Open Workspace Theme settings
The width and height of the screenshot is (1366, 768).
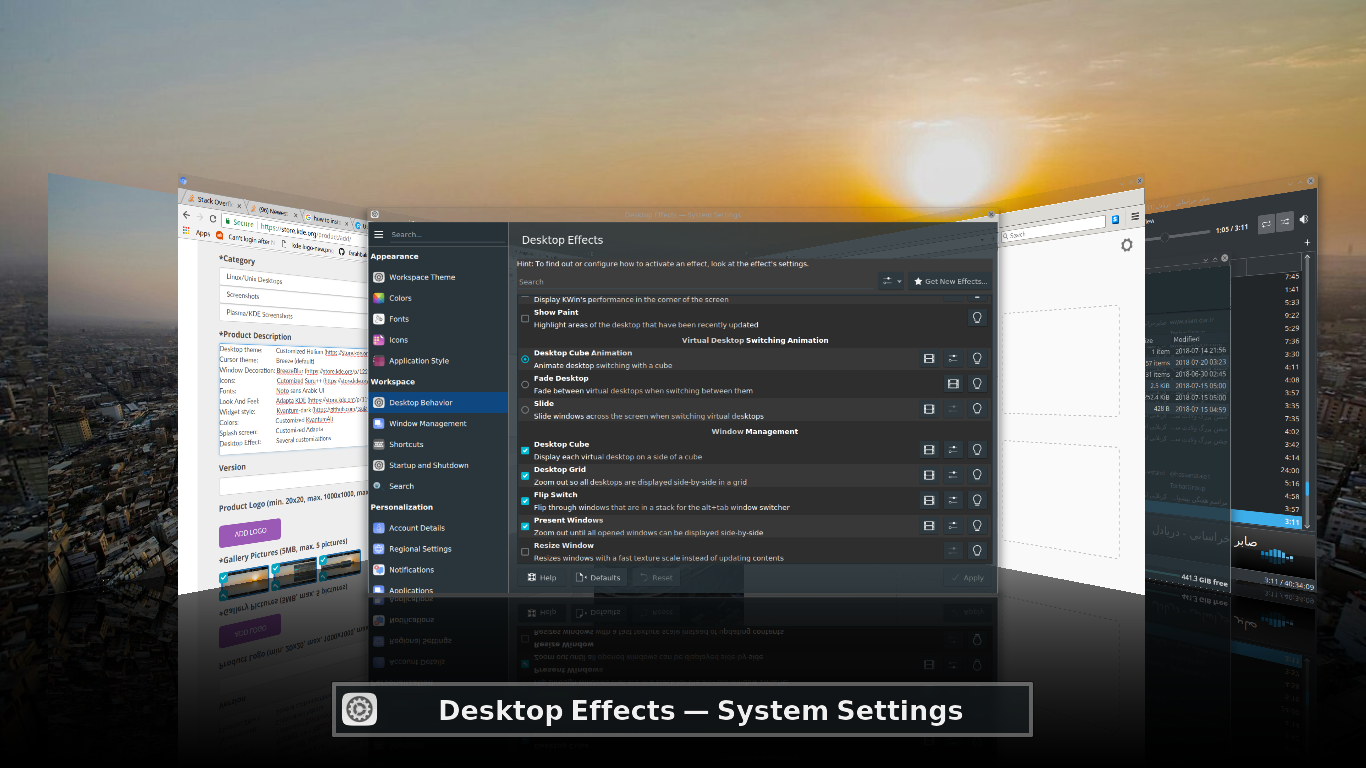click(438, 277)
